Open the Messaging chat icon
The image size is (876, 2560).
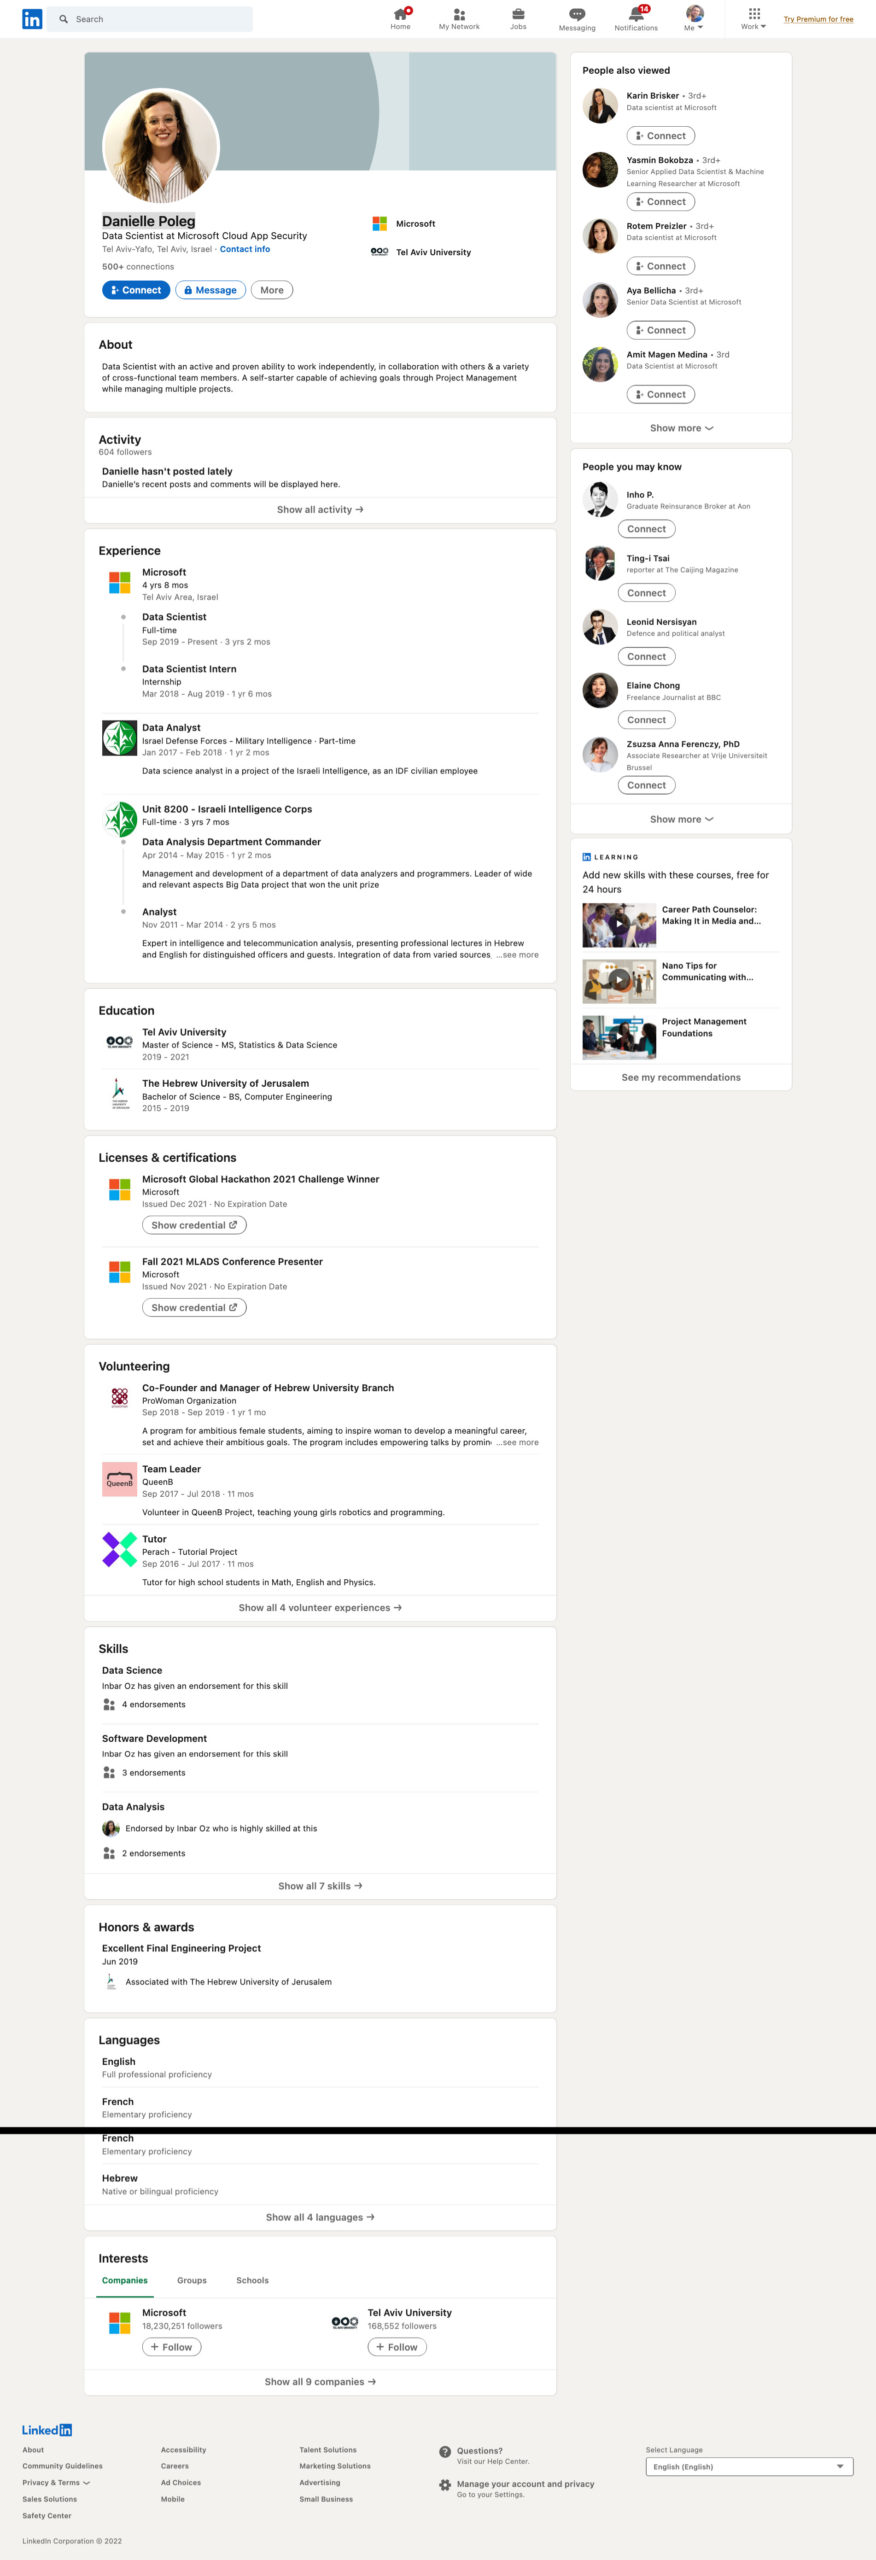tap(577, 15)
